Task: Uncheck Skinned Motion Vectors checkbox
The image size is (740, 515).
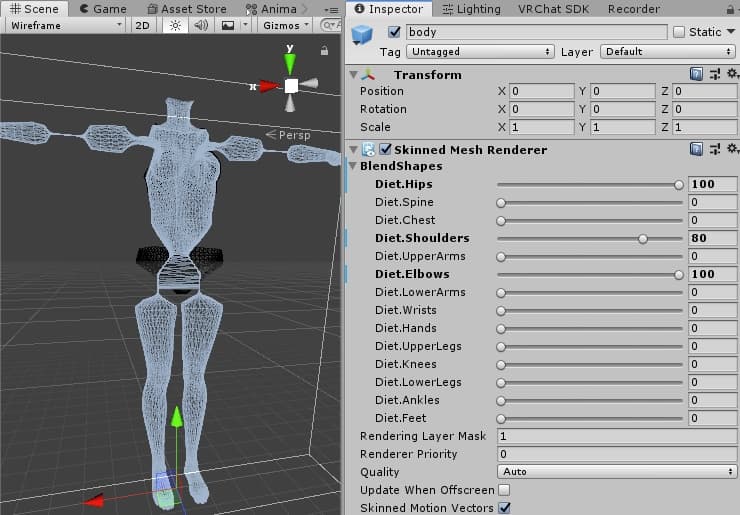Action: (504, 508)
